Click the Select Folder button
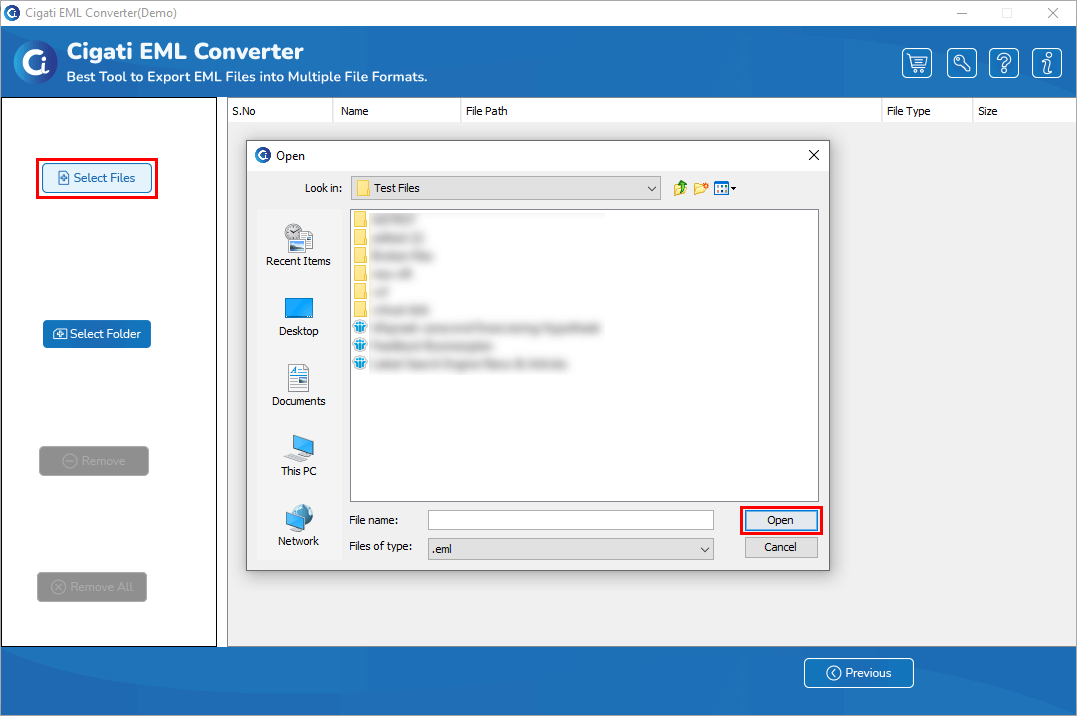 [x=97, y=334]
